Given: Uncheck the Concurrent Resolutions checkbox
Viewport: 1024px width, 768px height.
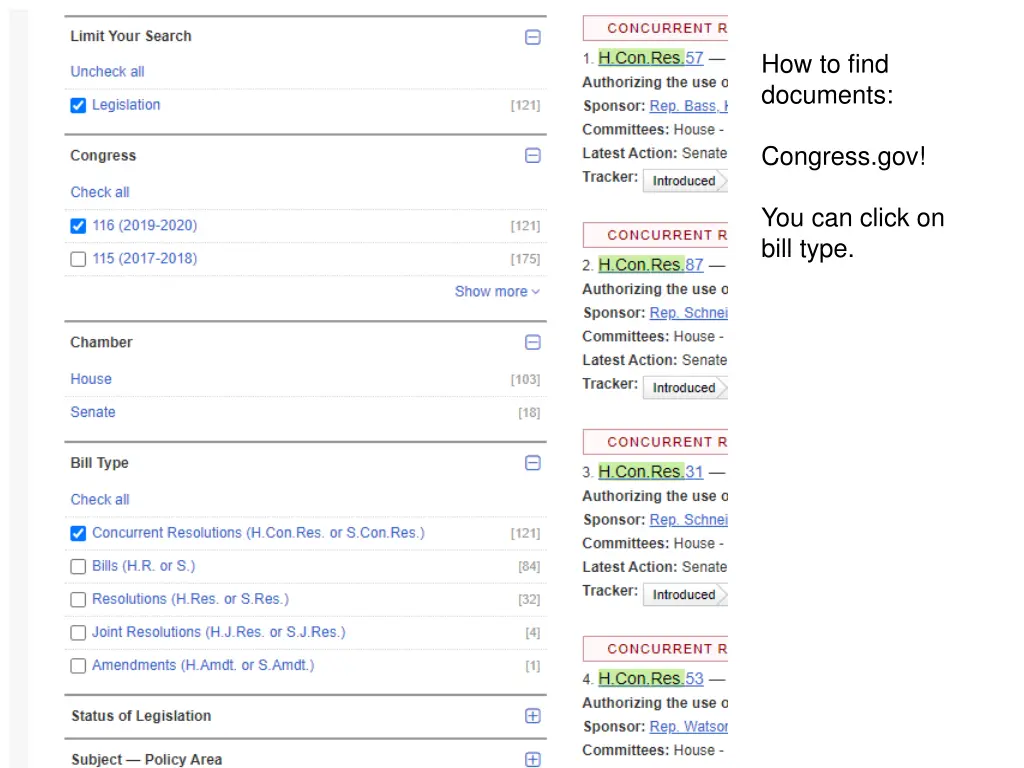Looking at the screenshot, I should 78,534.
